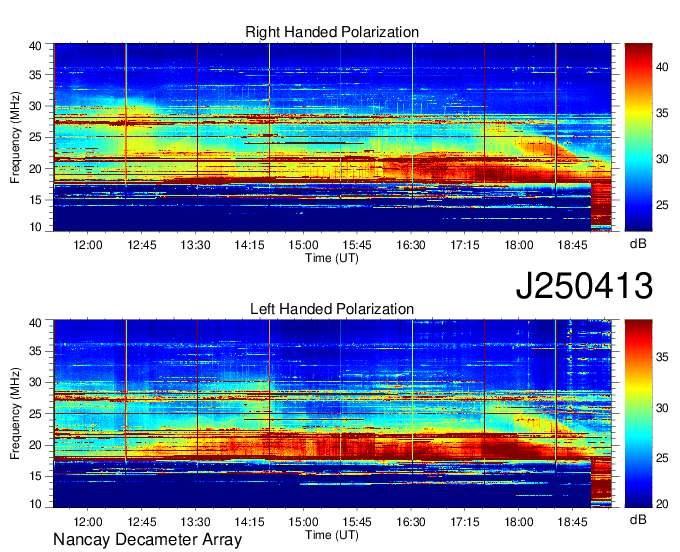
Task: Click the 20 MHz frequency tick on right-handed plot
Action: 36,169
